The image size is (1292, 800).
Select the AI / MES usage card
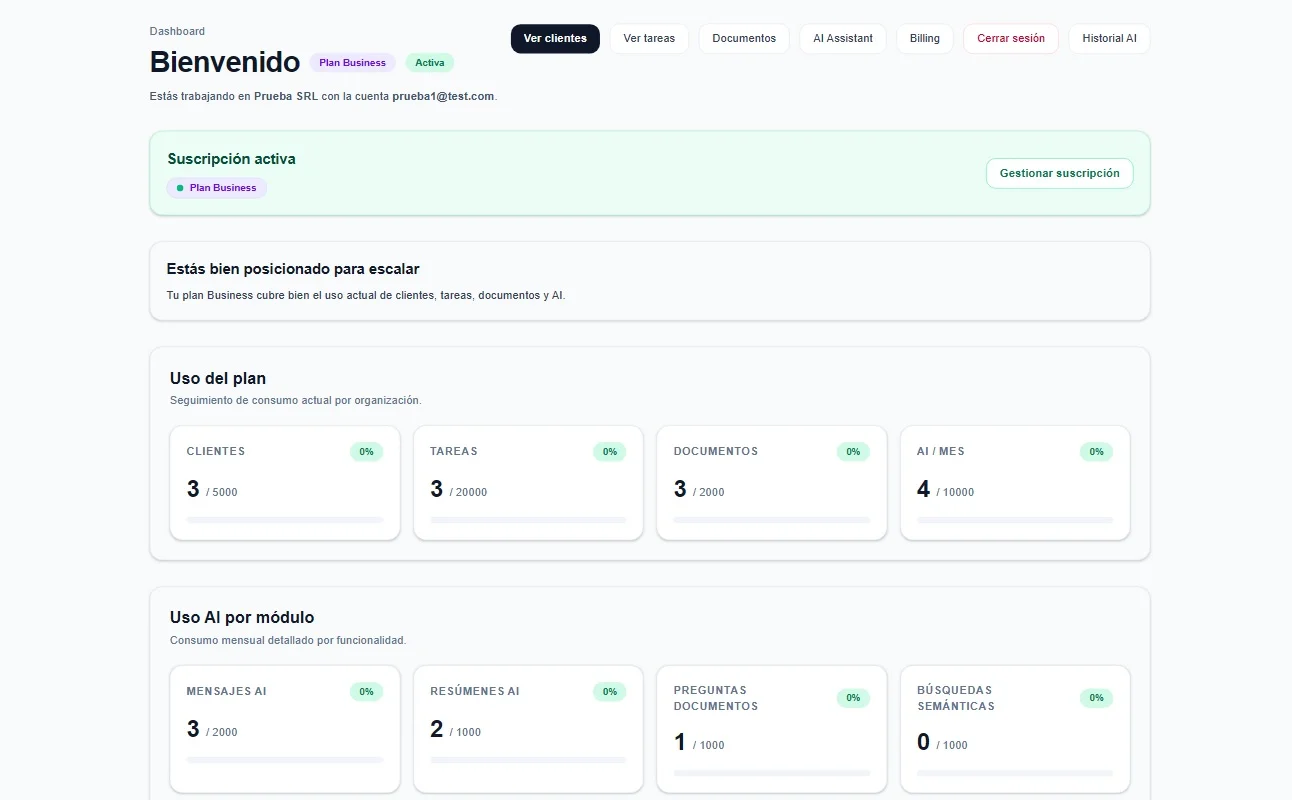pos(1015,483)
